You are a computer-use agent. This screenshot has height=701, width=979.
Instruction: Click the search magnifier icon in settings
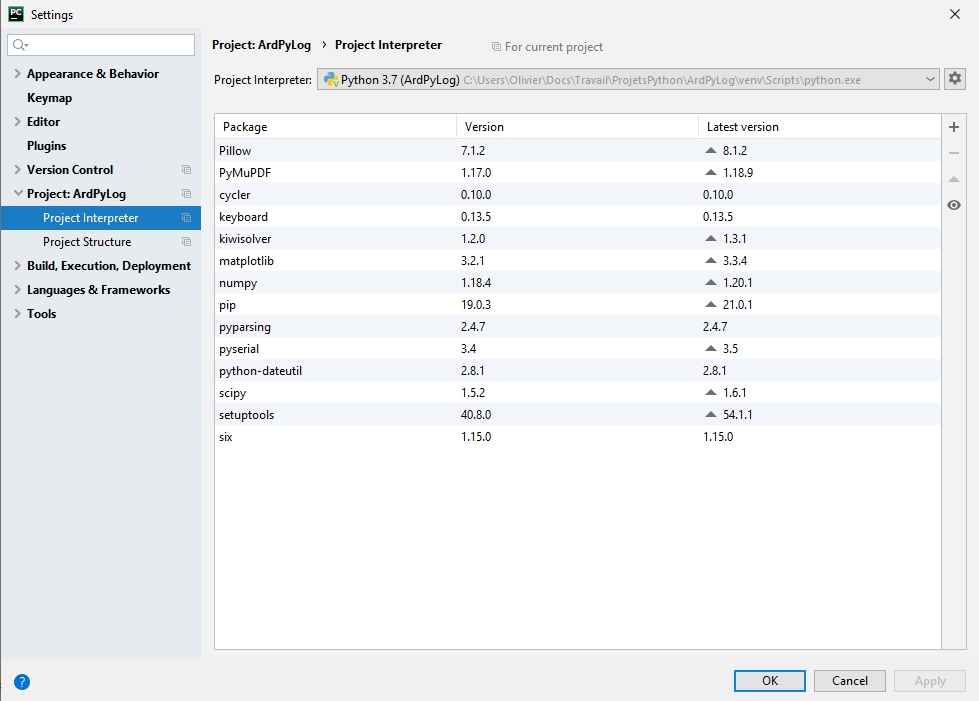[x=20, y=46]
